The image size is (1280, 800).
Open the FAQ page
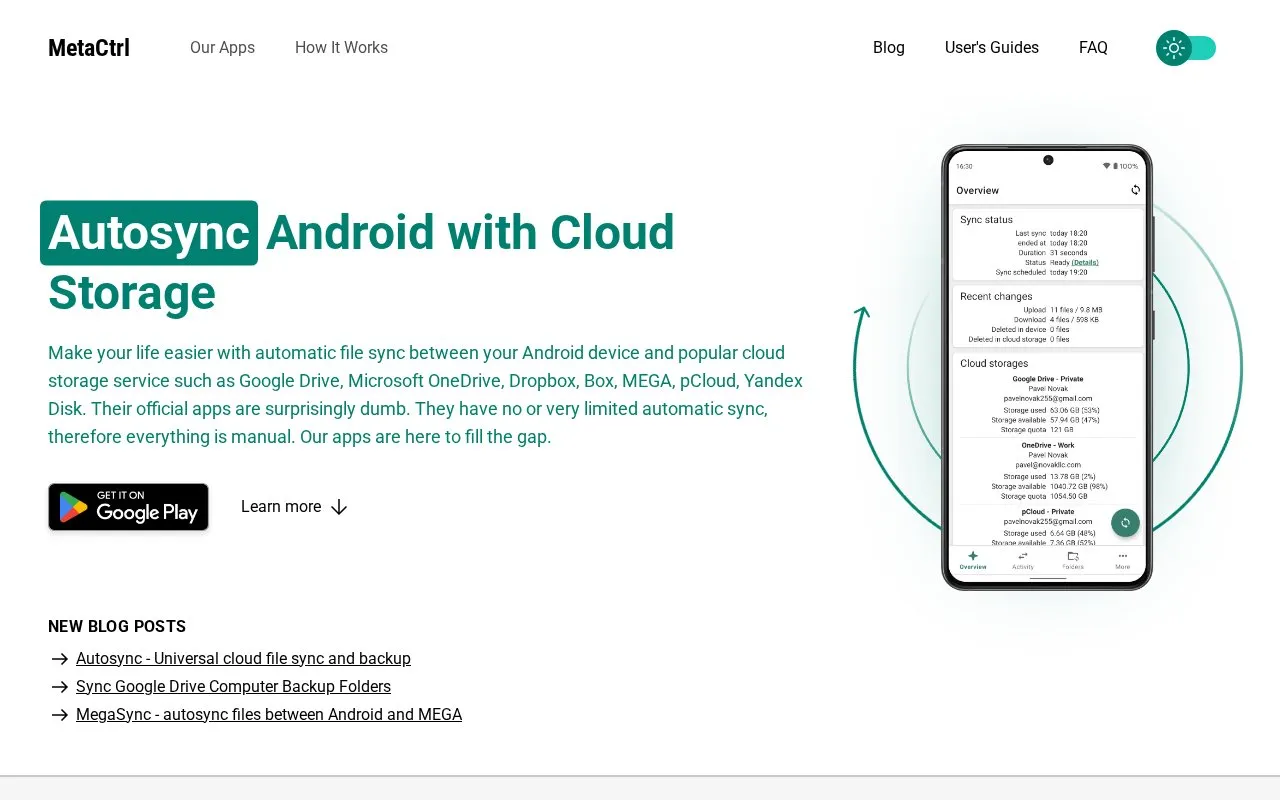[x=1093, y=48]
